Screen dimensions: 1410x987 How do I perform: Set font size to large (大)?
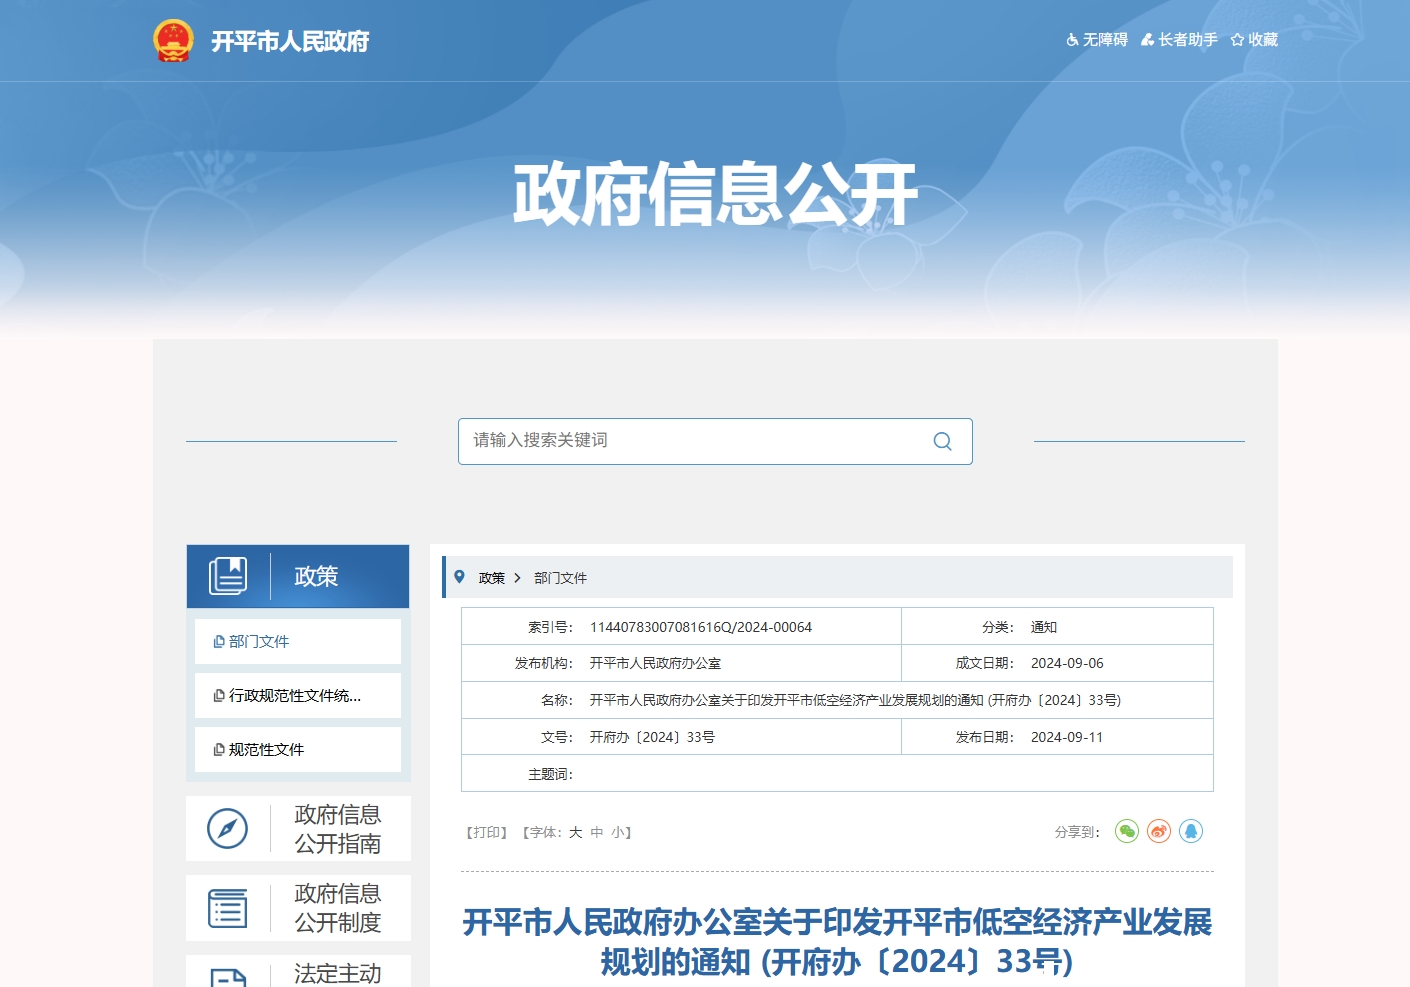pyautogui.click(x=576, y=832)
